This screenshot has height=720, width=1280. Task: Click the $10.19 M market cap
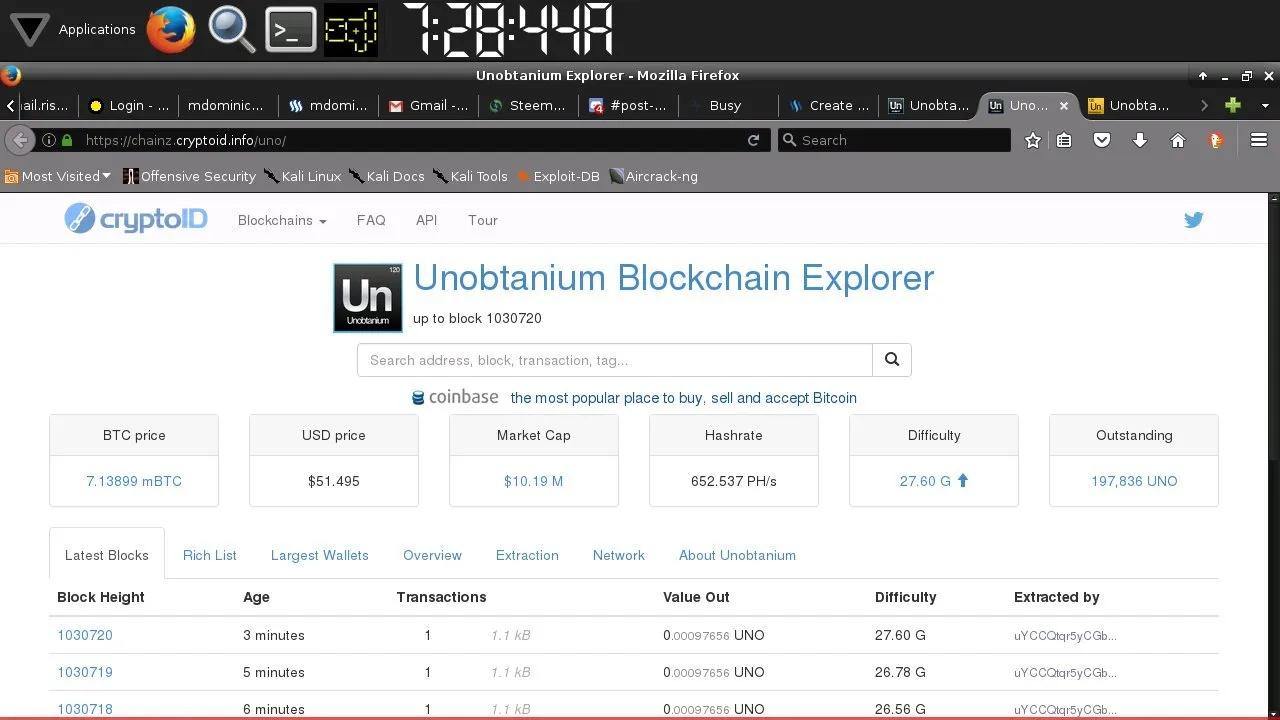click(x=534, y=481)
